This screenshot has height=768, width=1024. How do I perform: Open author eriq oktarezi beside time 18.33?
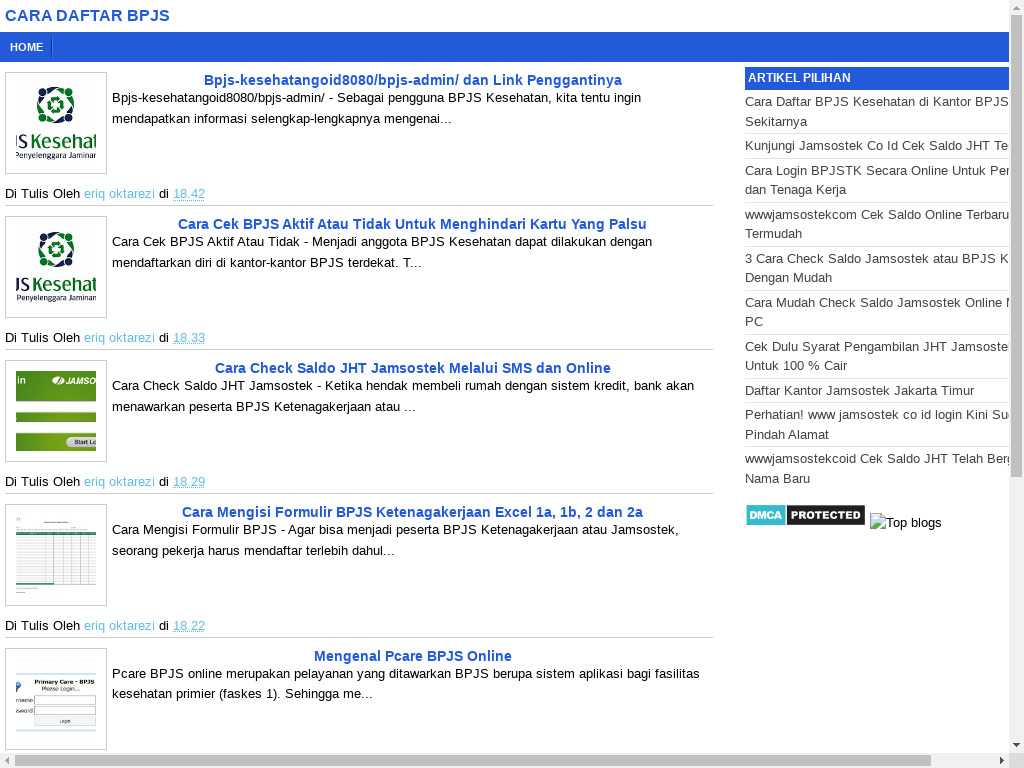tap(119, 338)
